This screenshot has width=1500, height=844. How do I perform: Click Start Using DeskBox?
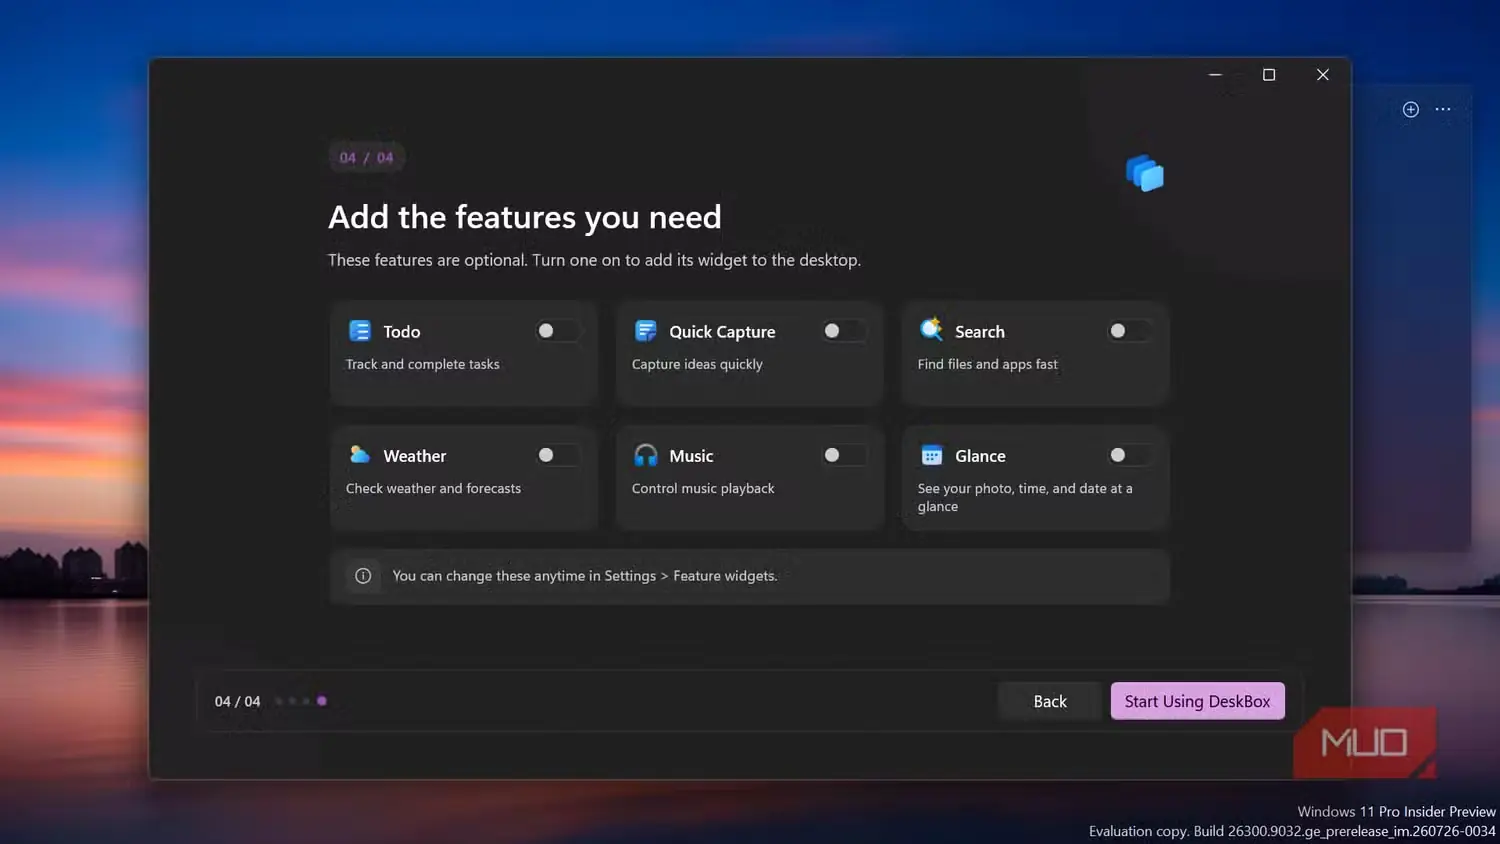tap(1198, 701)
